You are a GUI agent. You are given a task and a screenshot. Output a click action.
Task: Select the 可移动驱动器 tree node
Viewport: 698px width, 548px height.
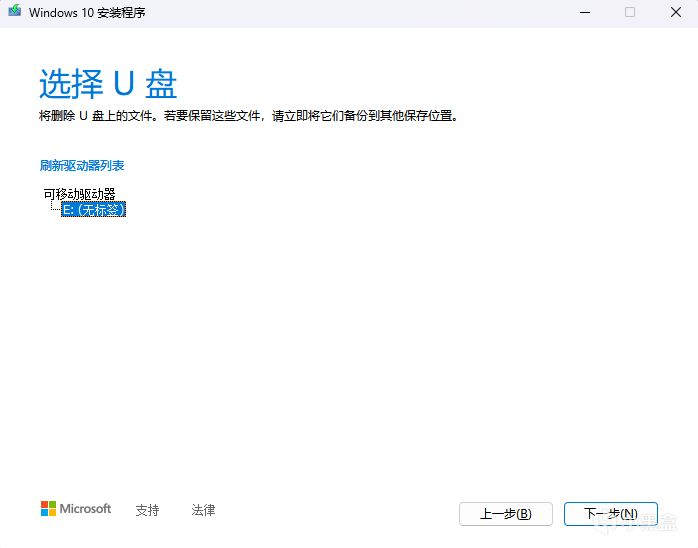pyautogui.click(x=79, y=194)
